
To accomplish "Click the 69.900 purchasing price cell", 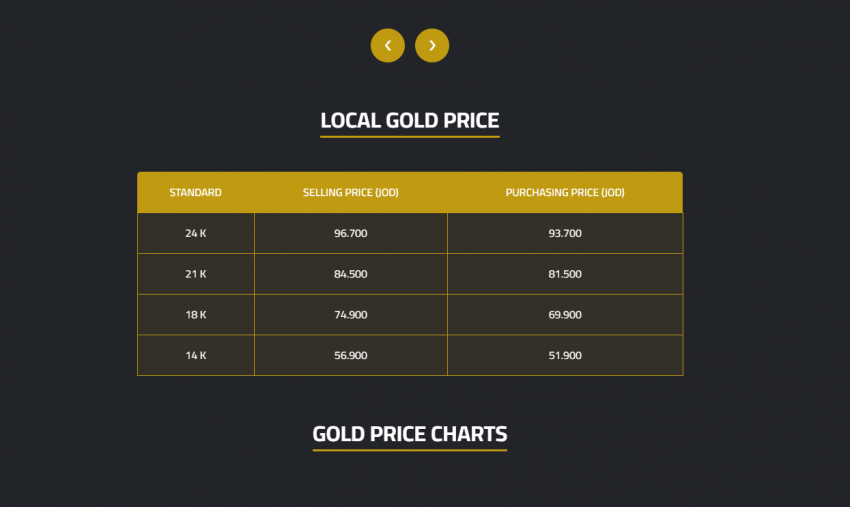I will click(565, 315).
